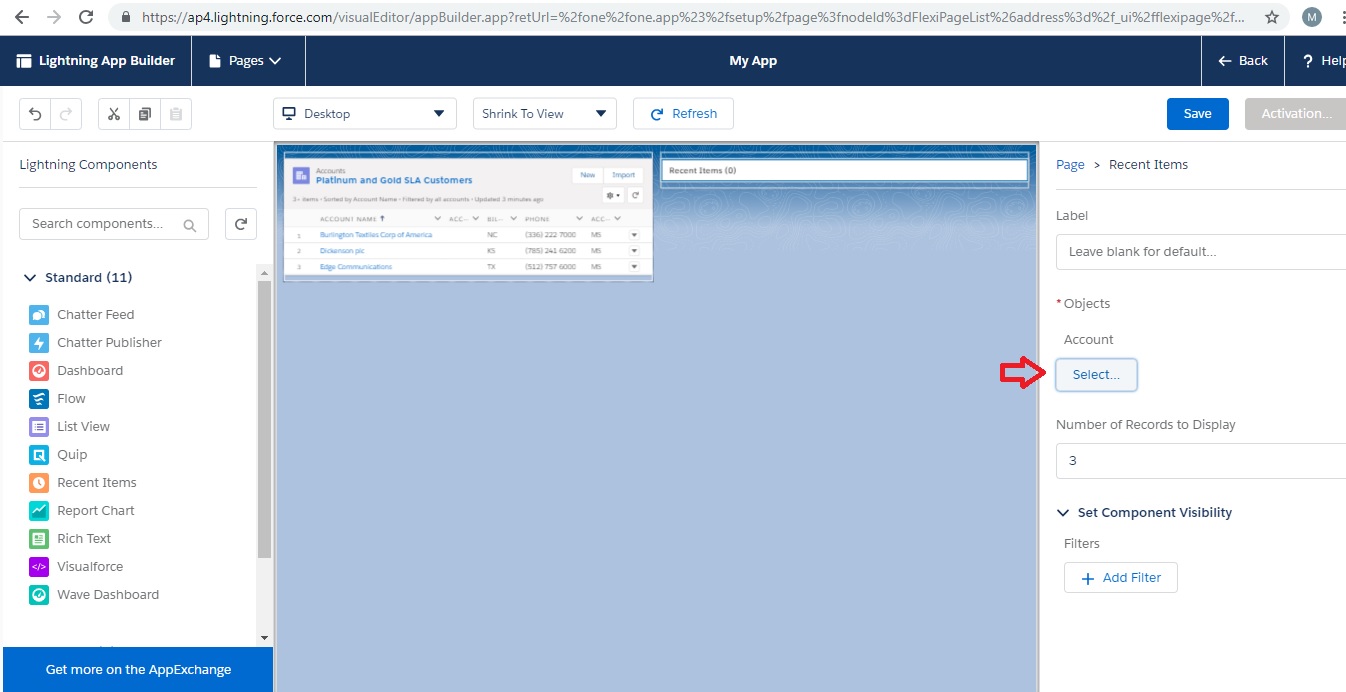Viewport: 1346px width, 692px height.
Task: Click Import button in Accounts preview
Action: 623,175
